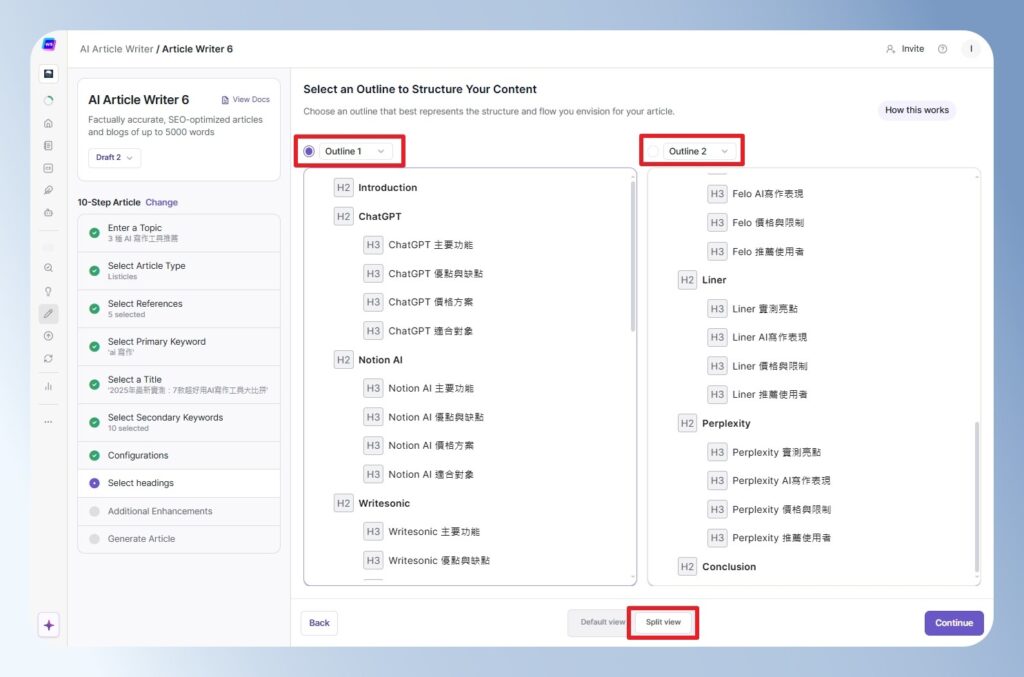Toggle the sidebar panel icon
This screenshot has width=1024, height=677.
click(x=48, y=74)
